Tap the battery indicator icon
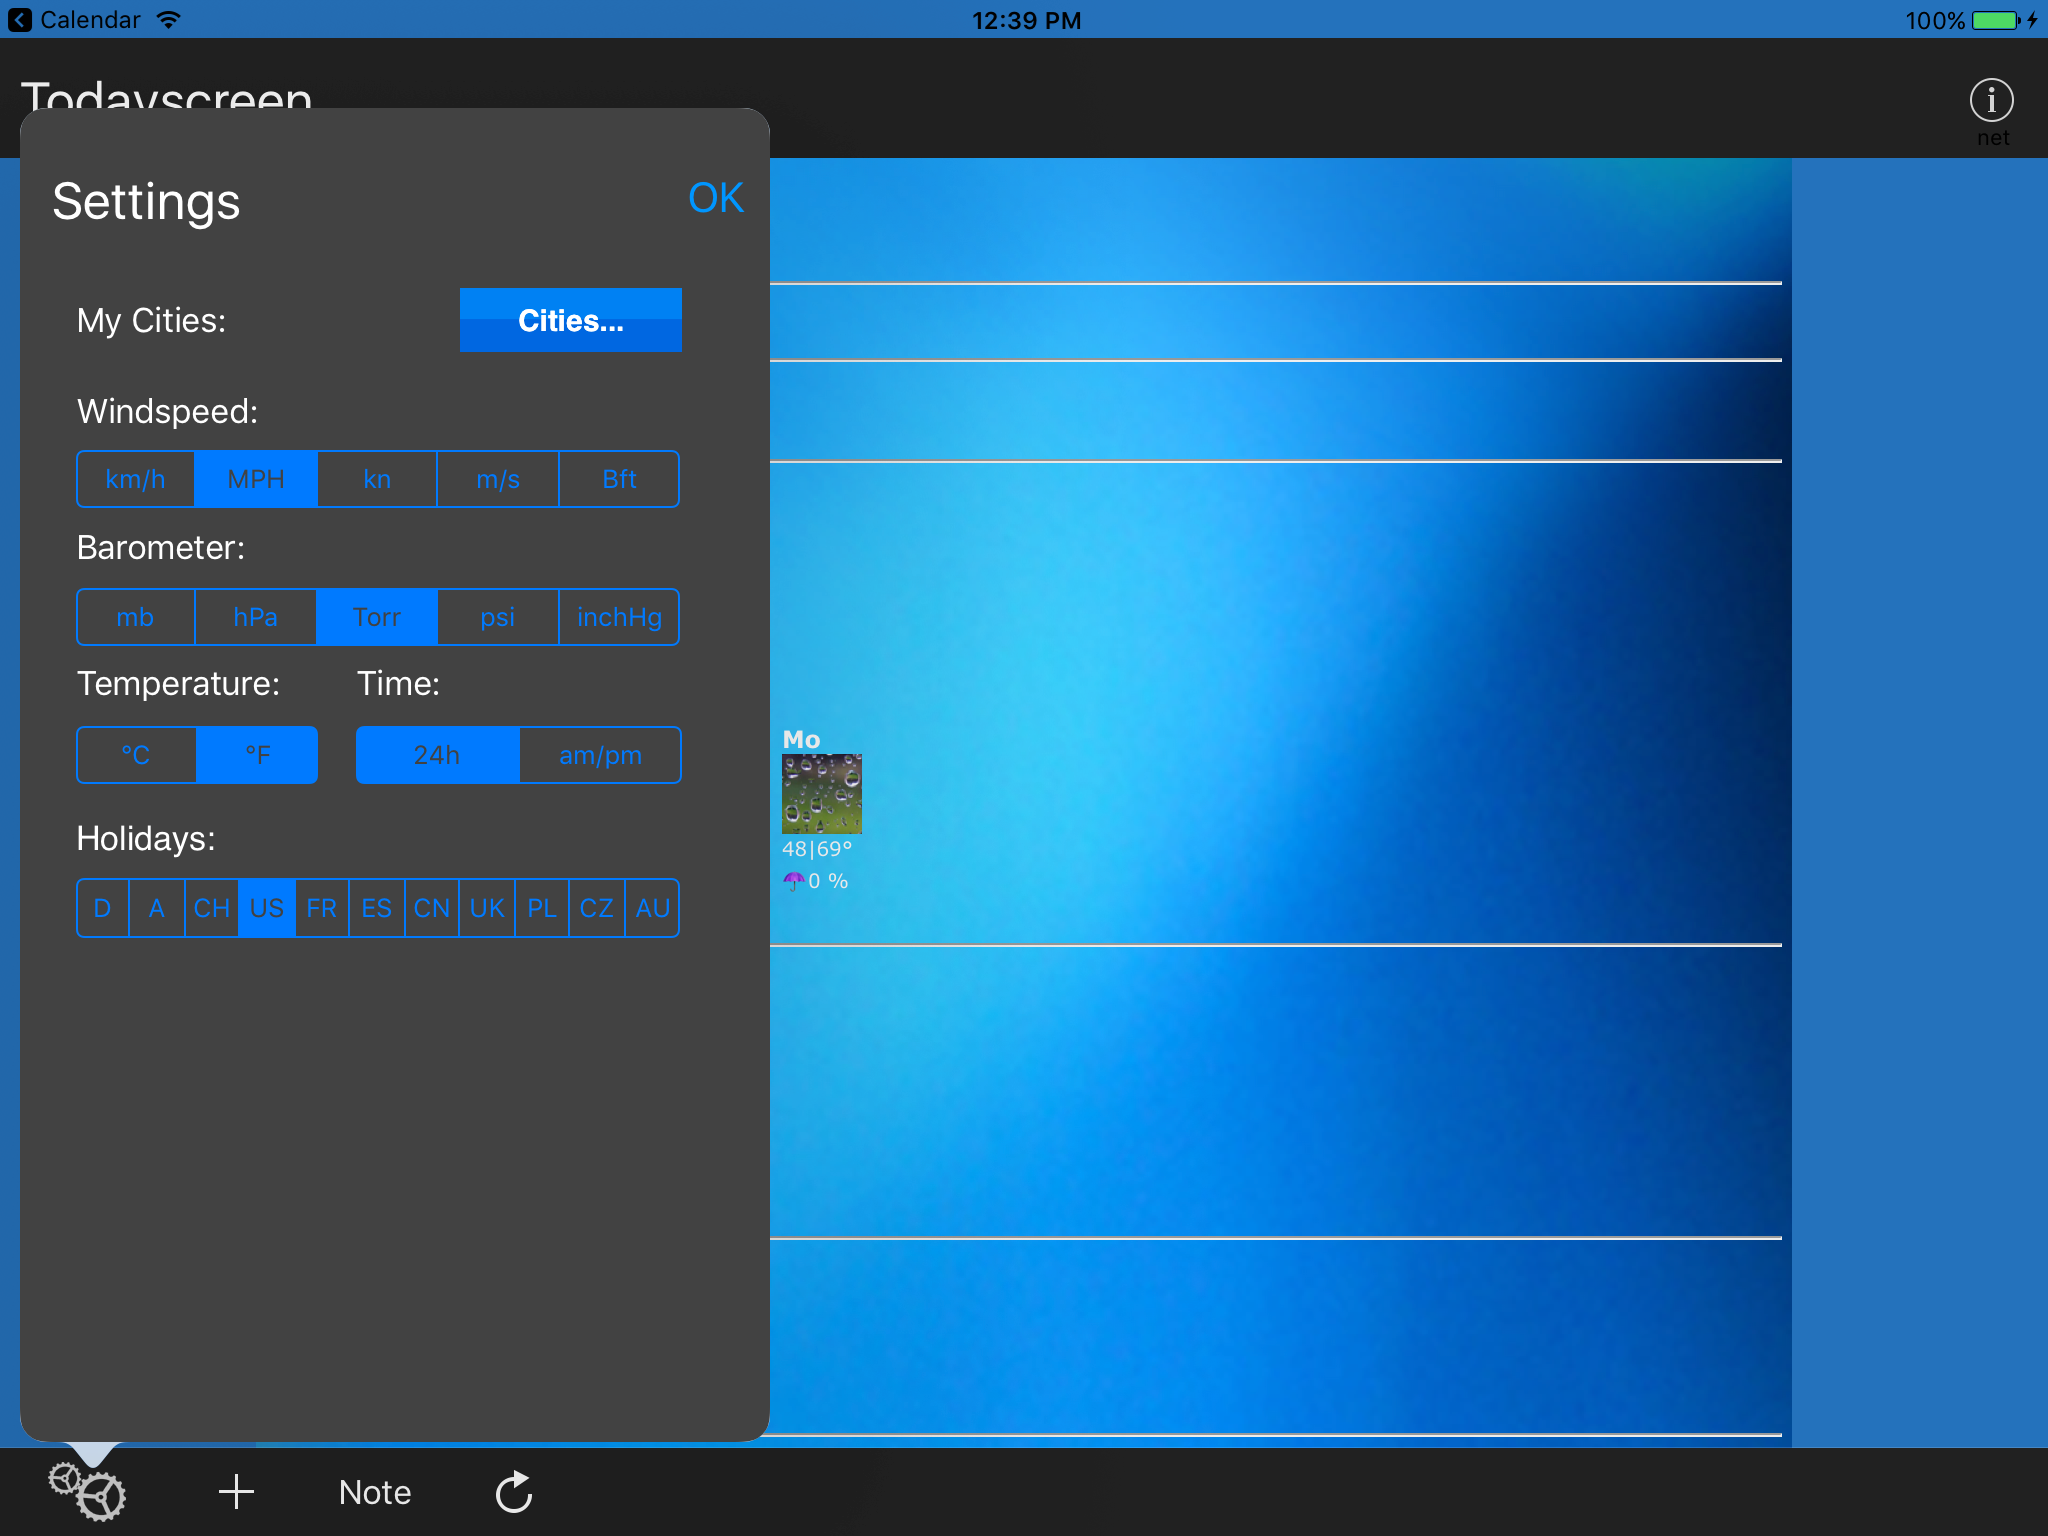The width and height of the screenshot is (2048, 1536). tap(1995, 20)
